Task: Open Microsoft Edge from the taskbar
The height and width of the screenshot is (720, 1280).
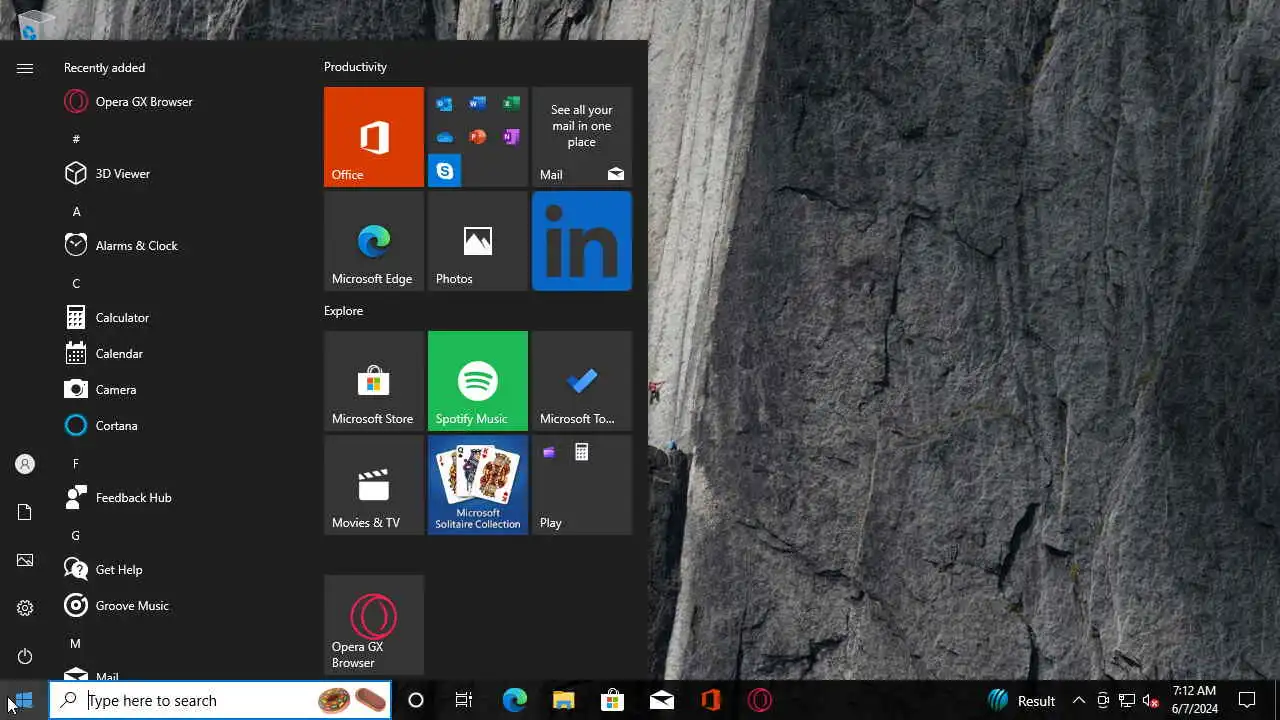Action: click(514, 700)
